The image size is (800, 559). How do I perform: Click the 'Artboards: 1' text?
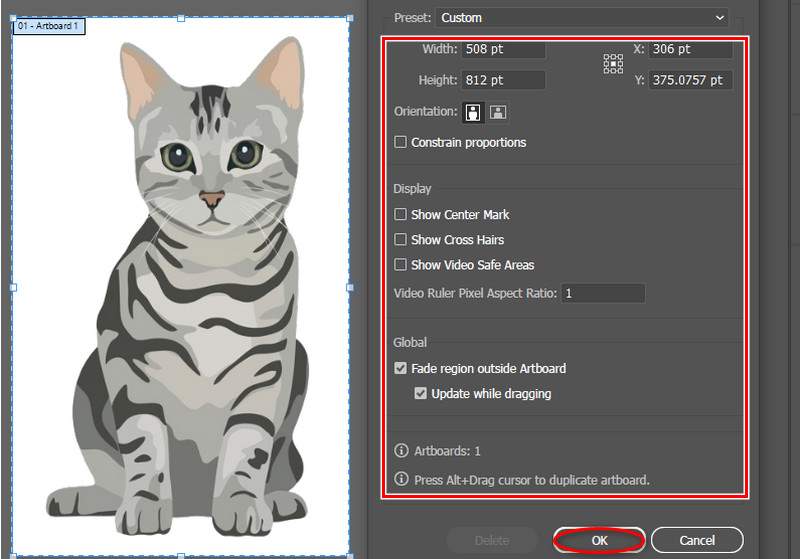447,451
